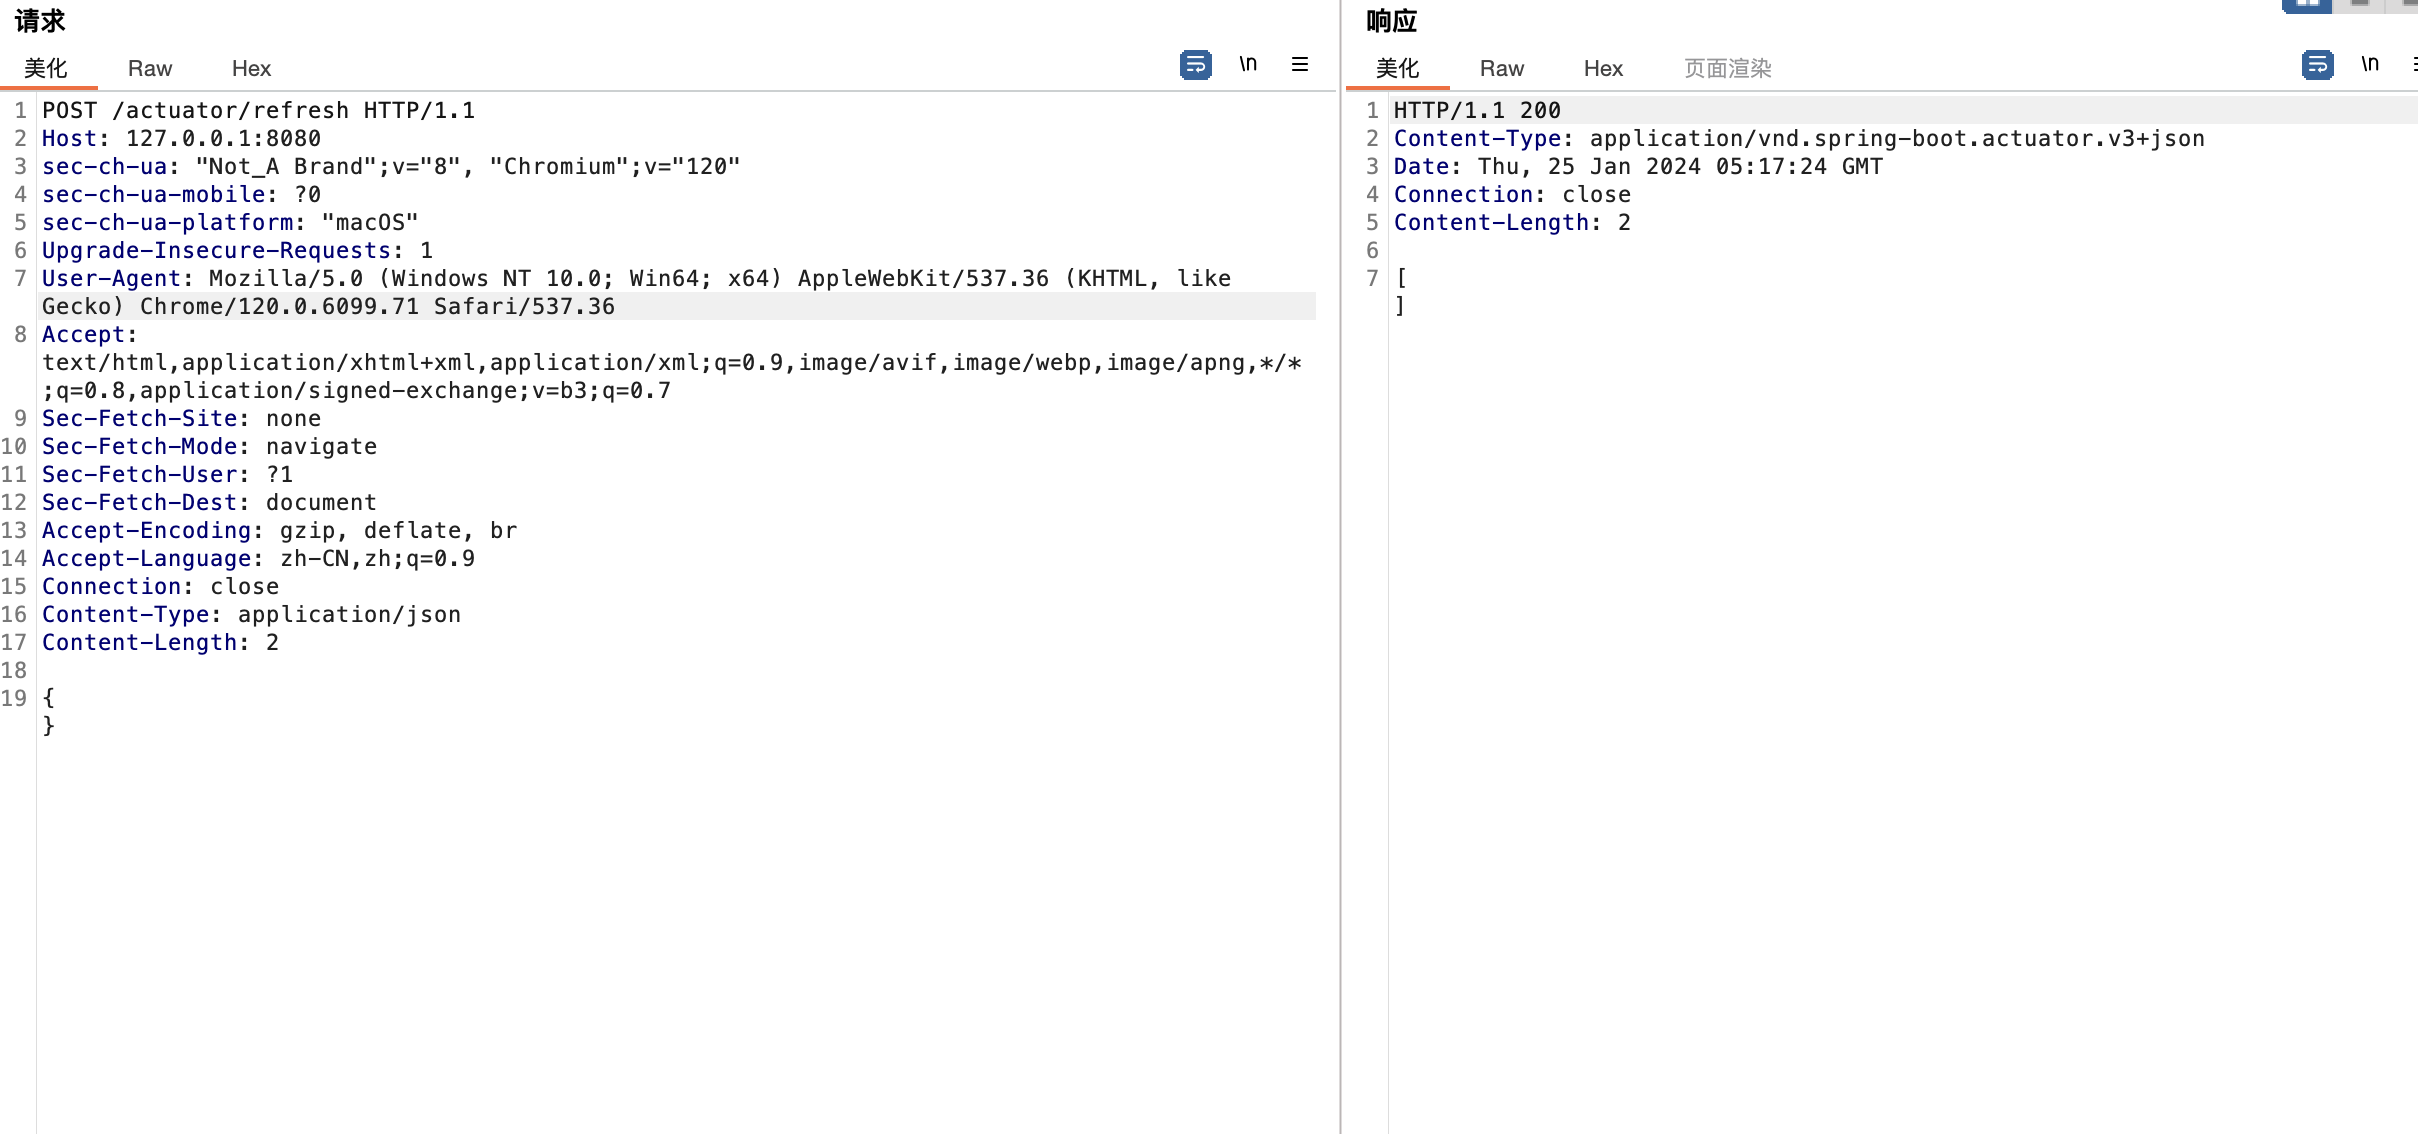
Task: Toggle \n non-printable characters in response panel
Action: [x=2370, y=64]
